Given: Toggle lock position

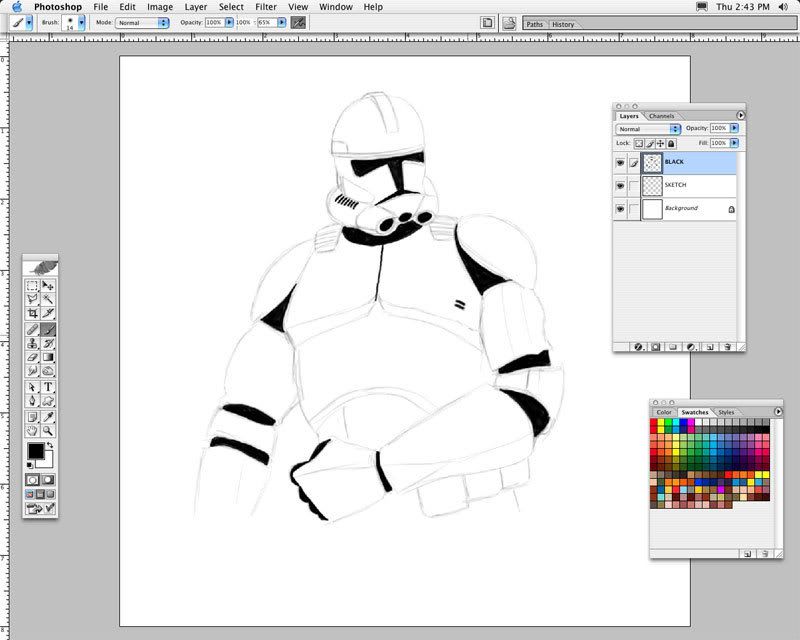Looking at the screenshot, I should click(661, 143).
